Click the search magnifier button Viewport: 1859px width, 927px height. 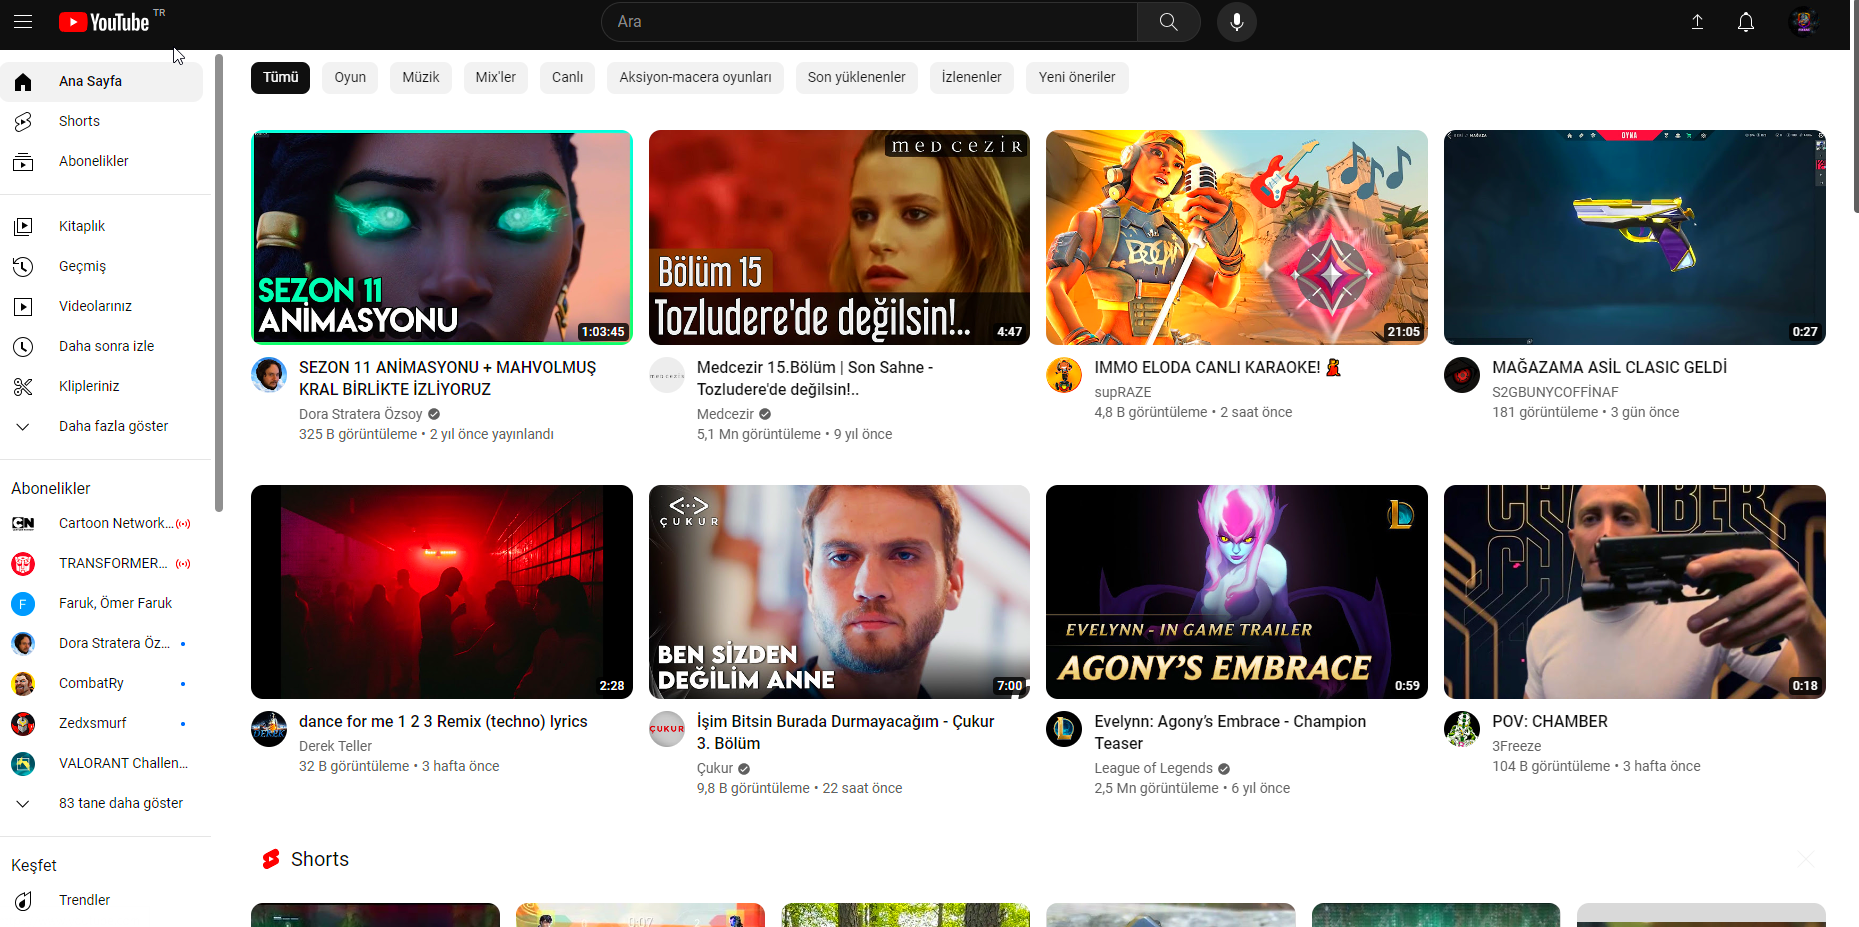[x=1168, y=22]
